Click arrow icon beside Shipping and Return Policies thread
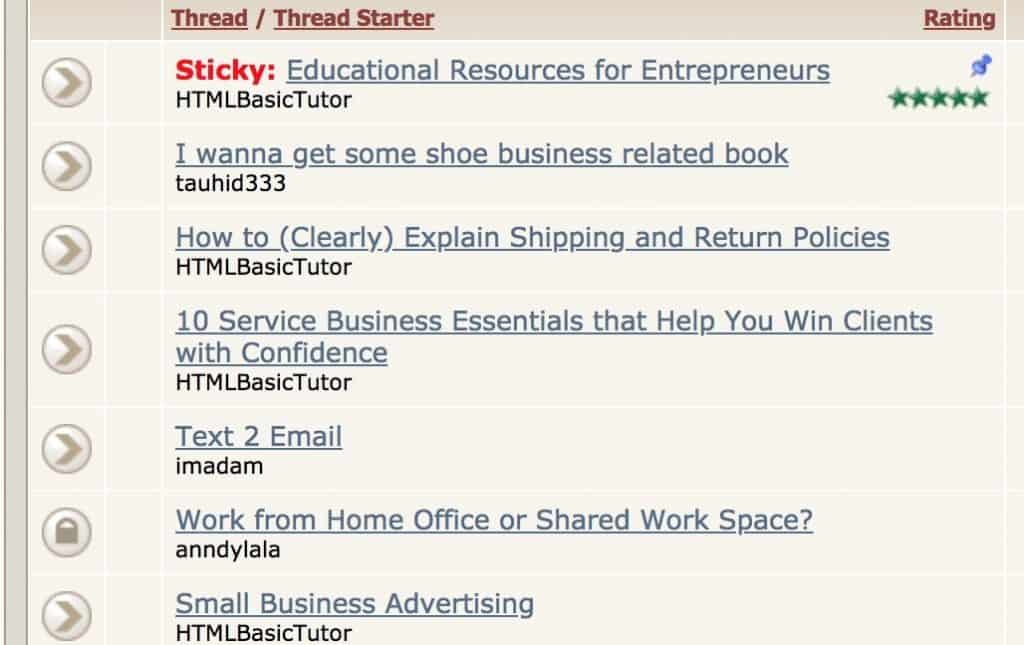 (67, 250)
